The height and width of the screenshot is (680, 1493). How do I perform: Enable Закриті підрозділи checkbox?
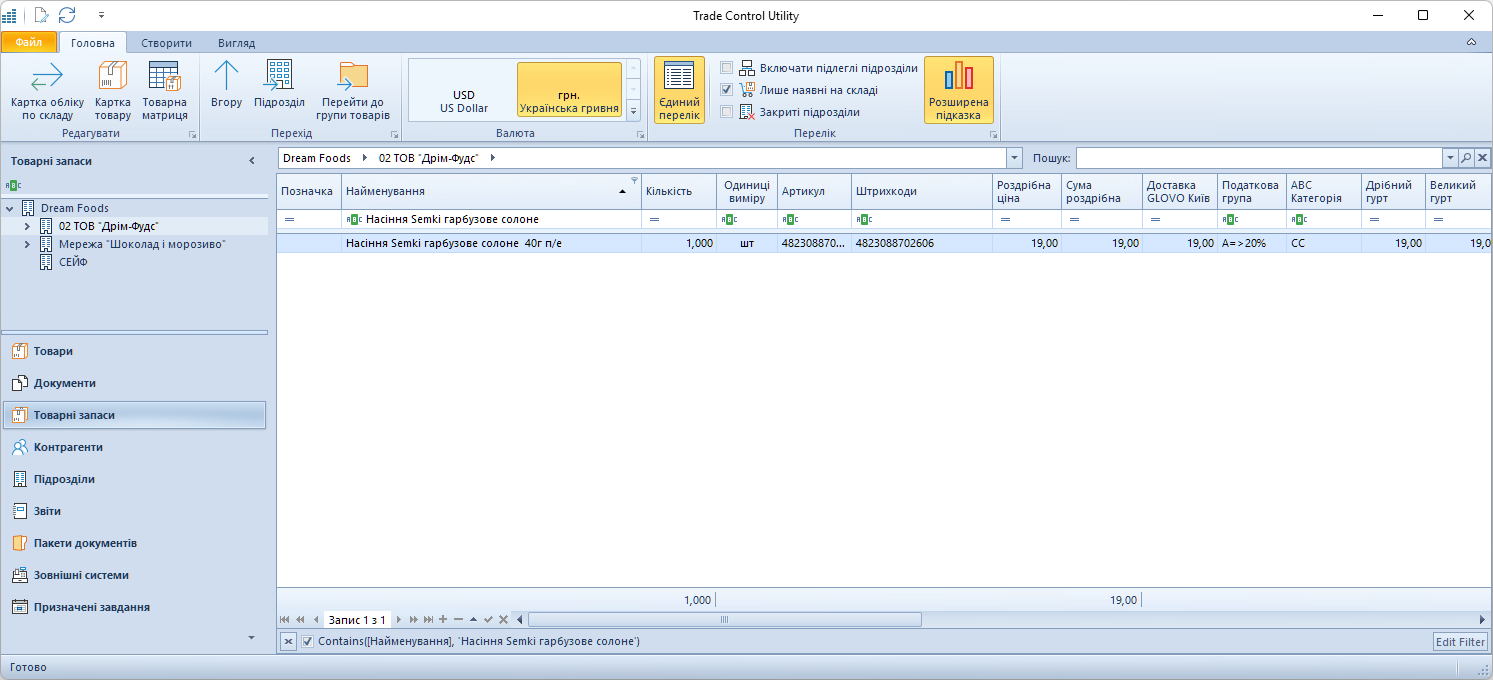pos(727,112)
